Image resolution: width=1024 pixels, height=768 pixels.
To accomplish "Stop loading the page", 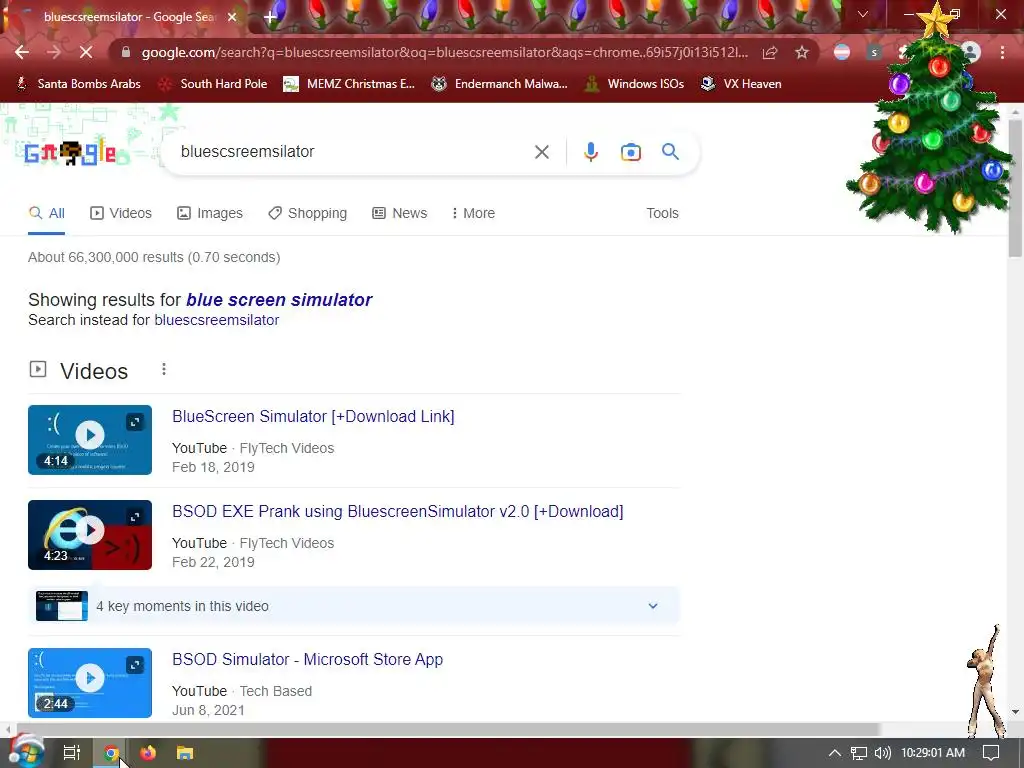I will [86, 52].
